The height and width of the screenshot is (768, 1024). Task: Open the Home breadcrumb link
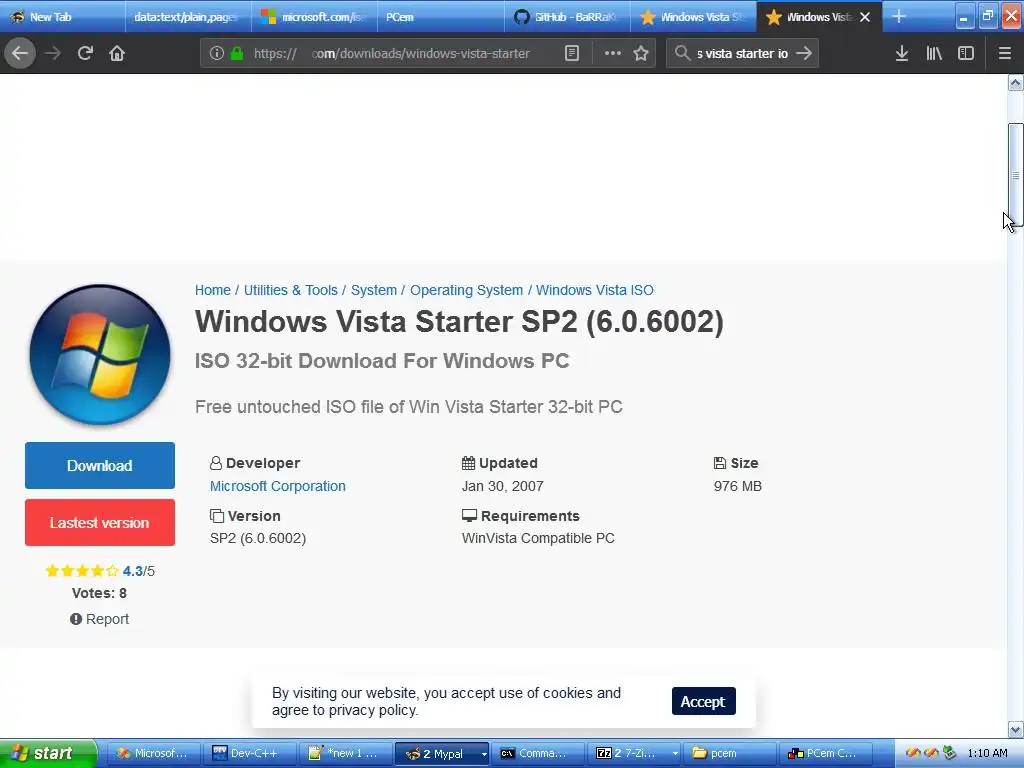(x=213, y=290)
